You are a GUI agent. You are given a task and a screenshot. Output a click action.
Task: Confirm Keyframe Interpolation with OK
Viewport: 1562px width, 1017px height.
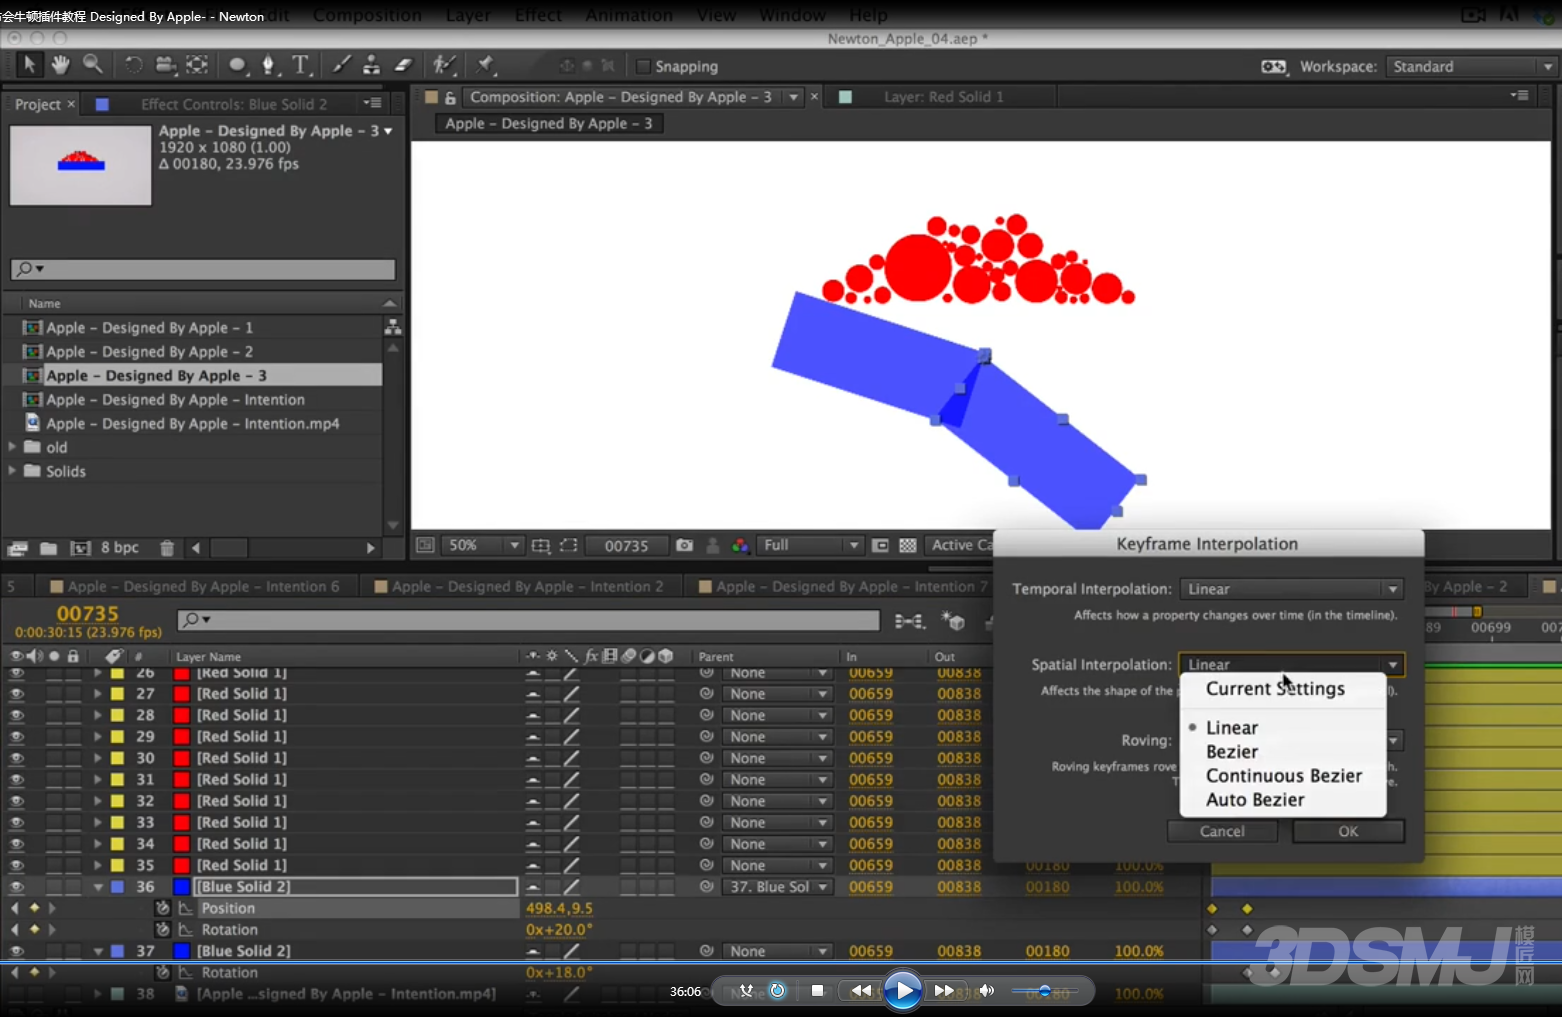[x=1348, y=832]
